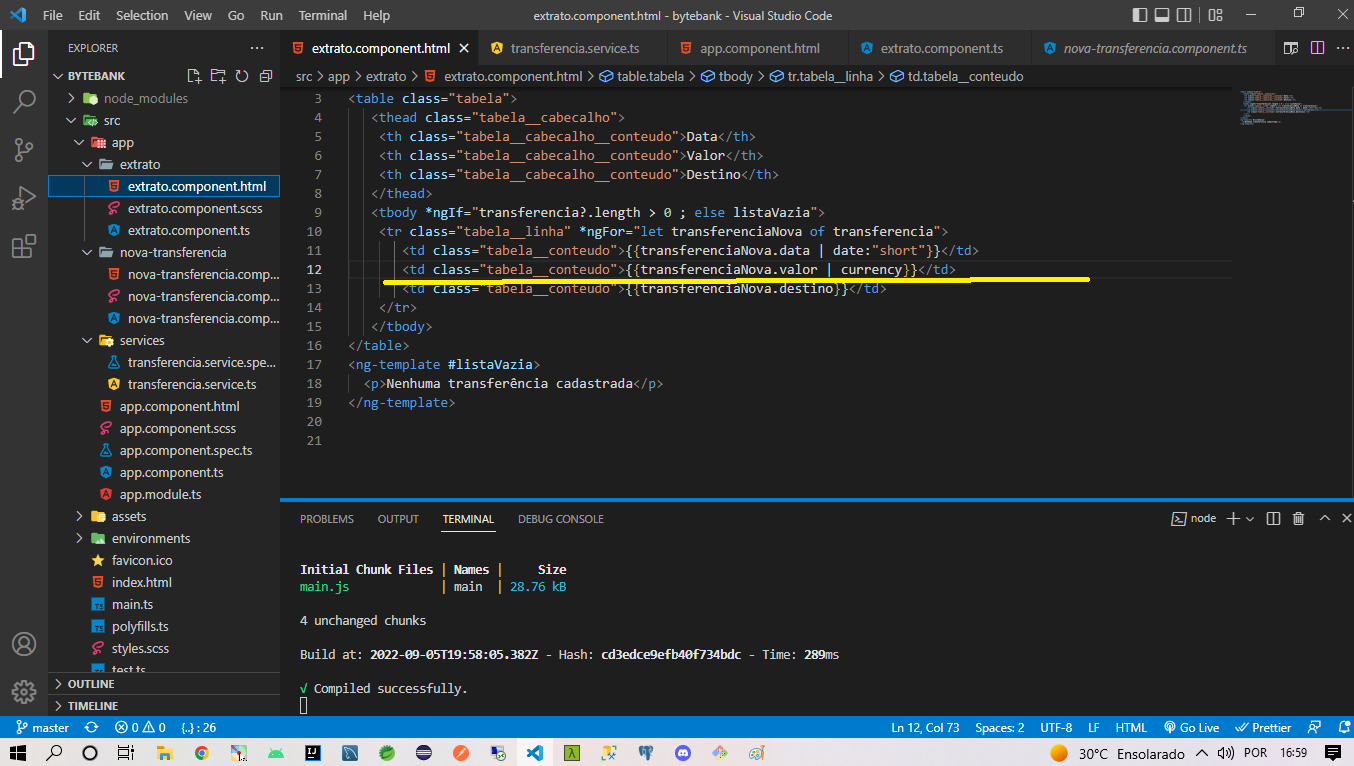Open the Explorer view in activity bar

[24, 54]
